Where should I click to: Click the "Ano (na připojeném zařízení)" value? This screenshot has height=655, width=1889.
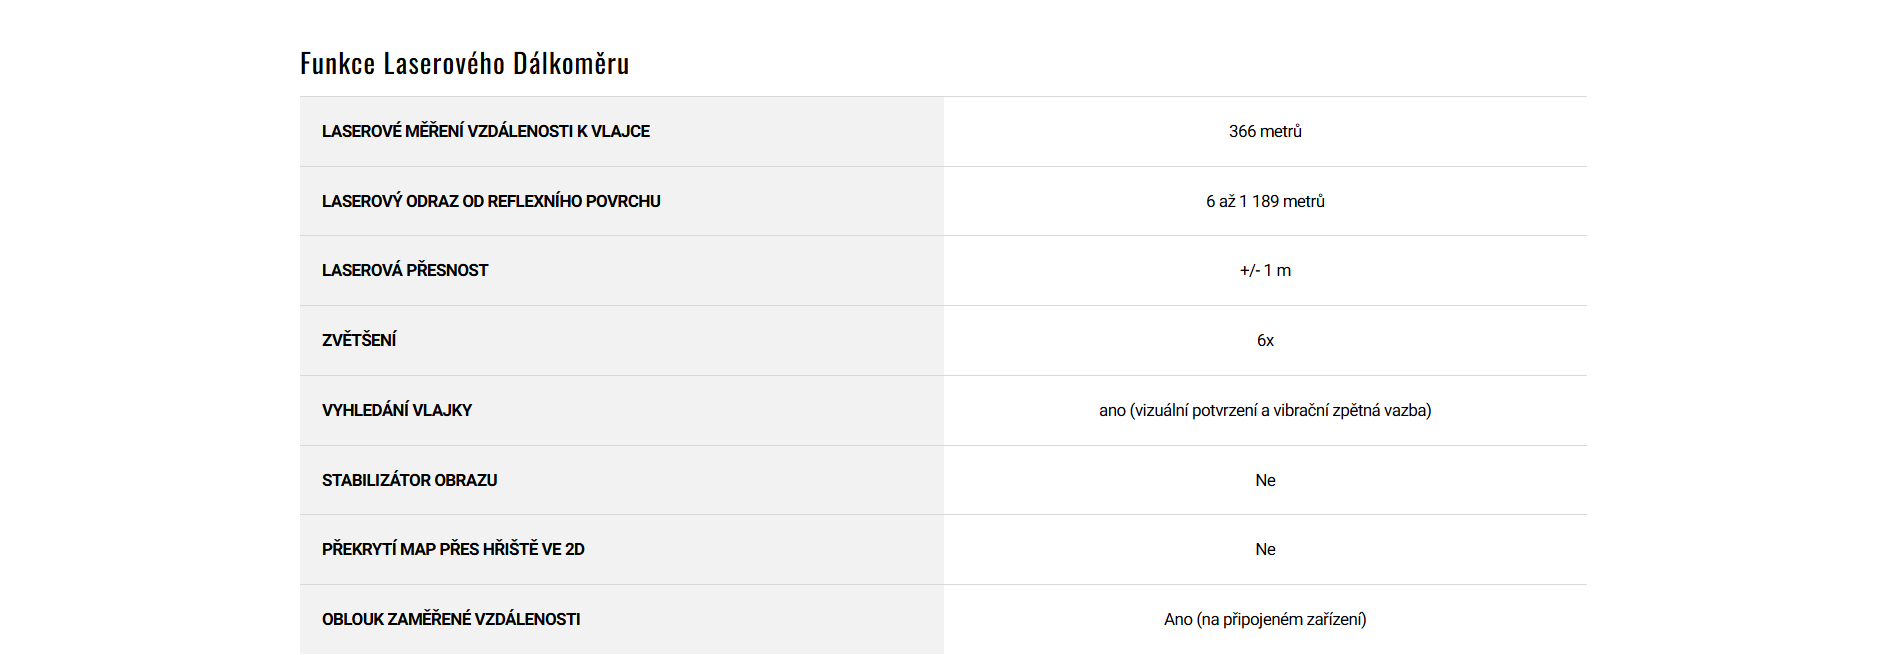point(1265,619)
